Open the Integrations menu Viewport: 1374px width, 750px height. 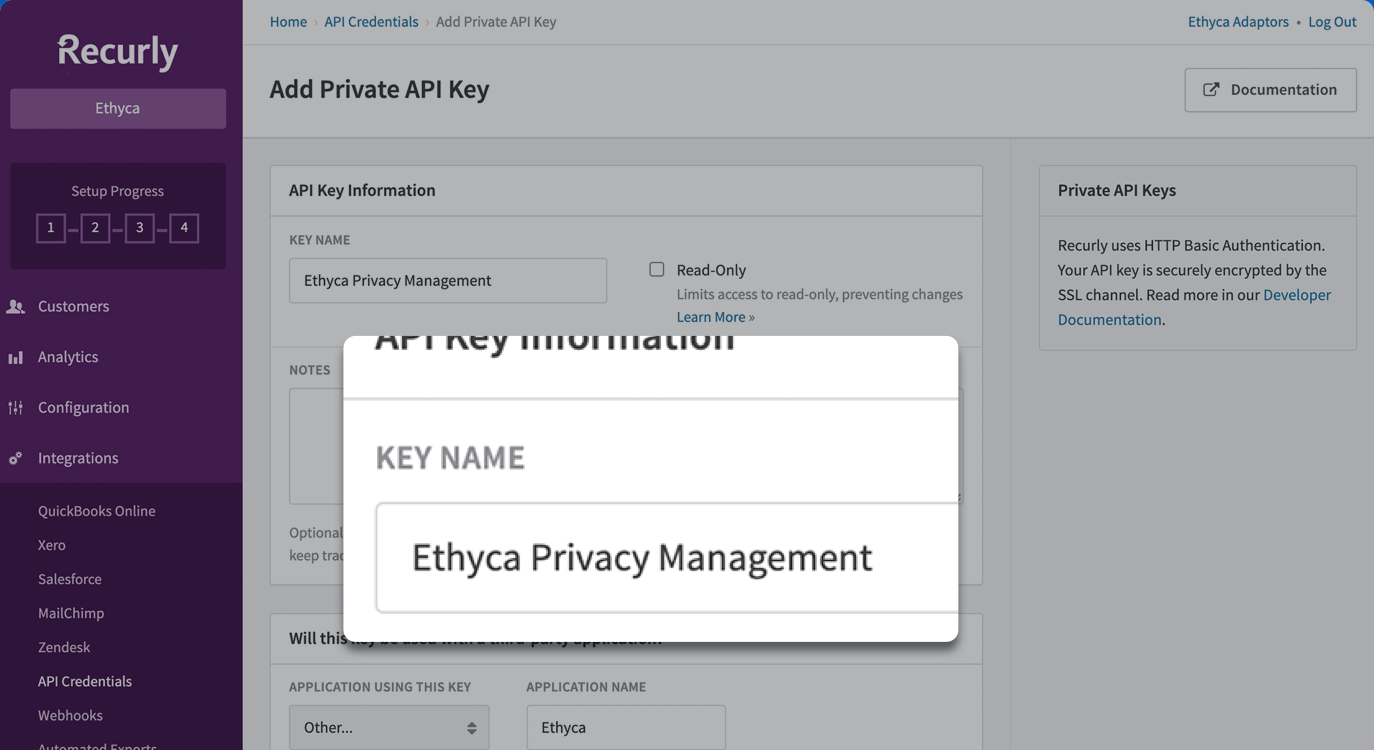coord(78,458)
